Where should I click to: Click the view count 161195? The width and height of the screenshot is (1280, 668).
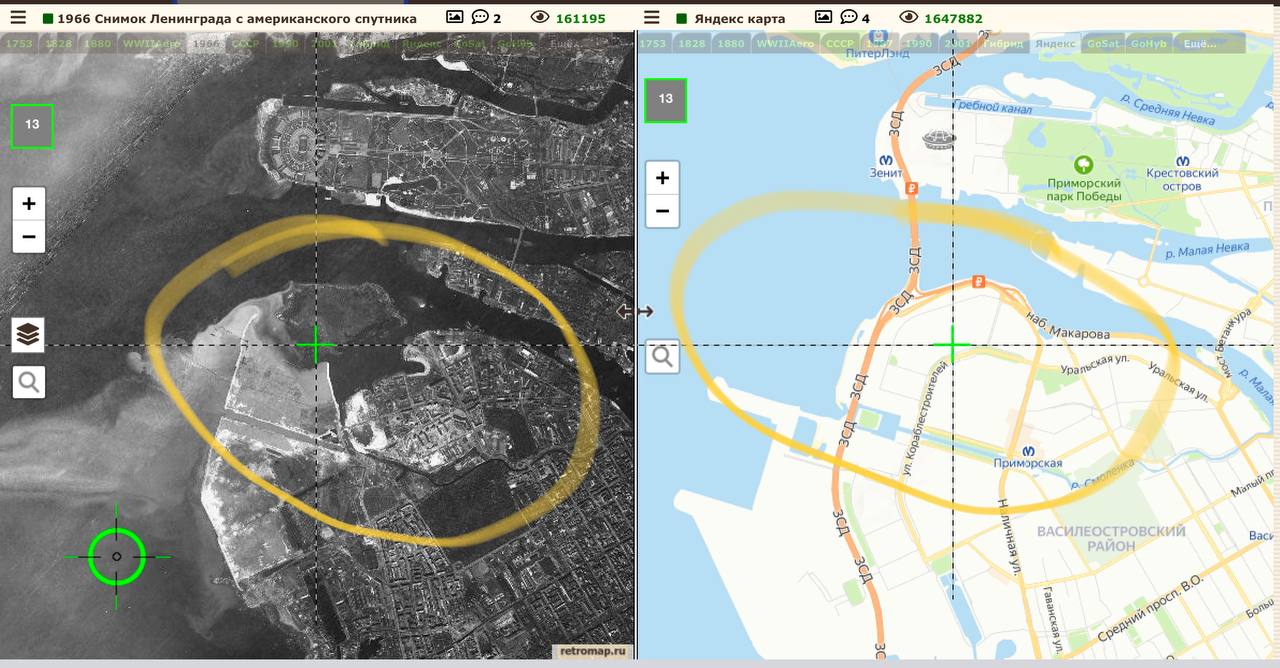pyautogui.click(x=581, y=18)
